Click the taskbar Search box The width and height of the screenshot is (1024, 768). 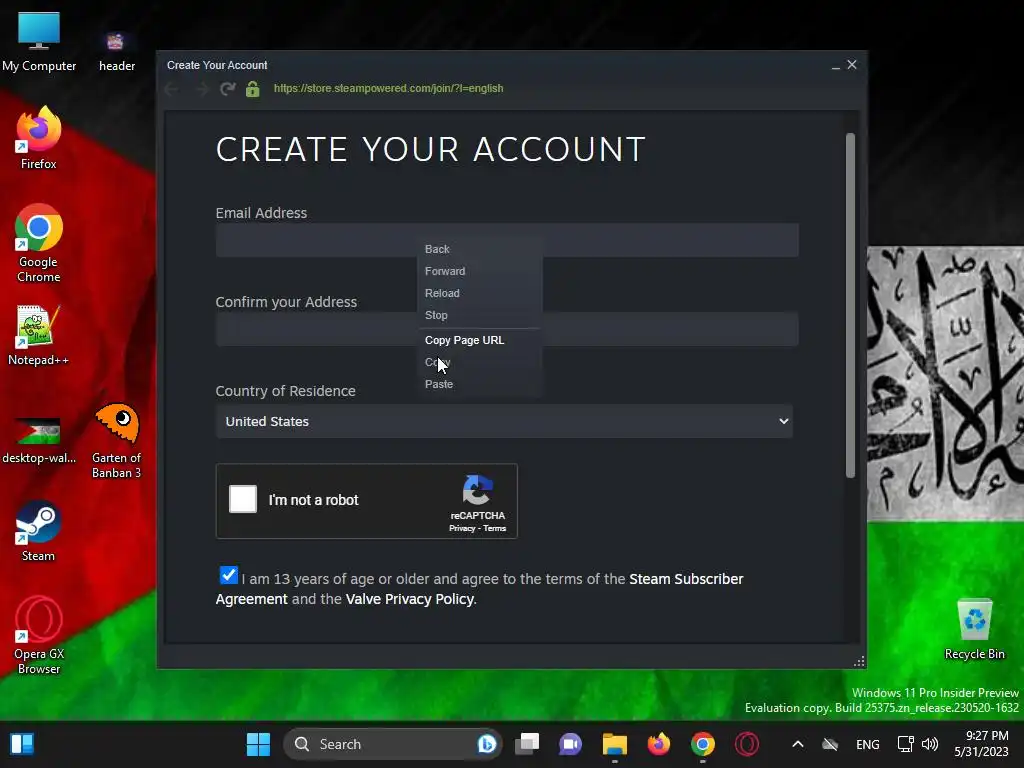pos(392,744)
